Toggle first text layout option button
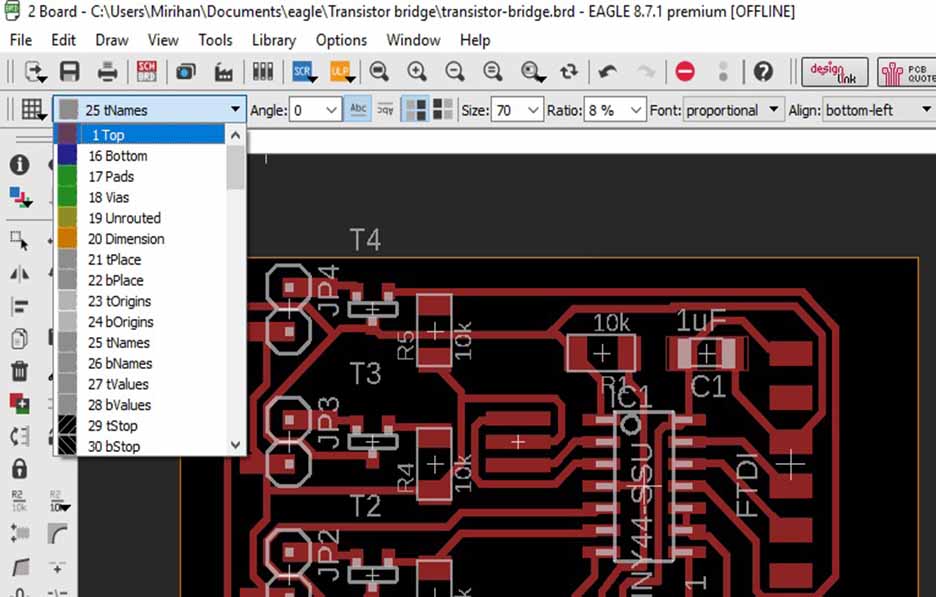 416,109
